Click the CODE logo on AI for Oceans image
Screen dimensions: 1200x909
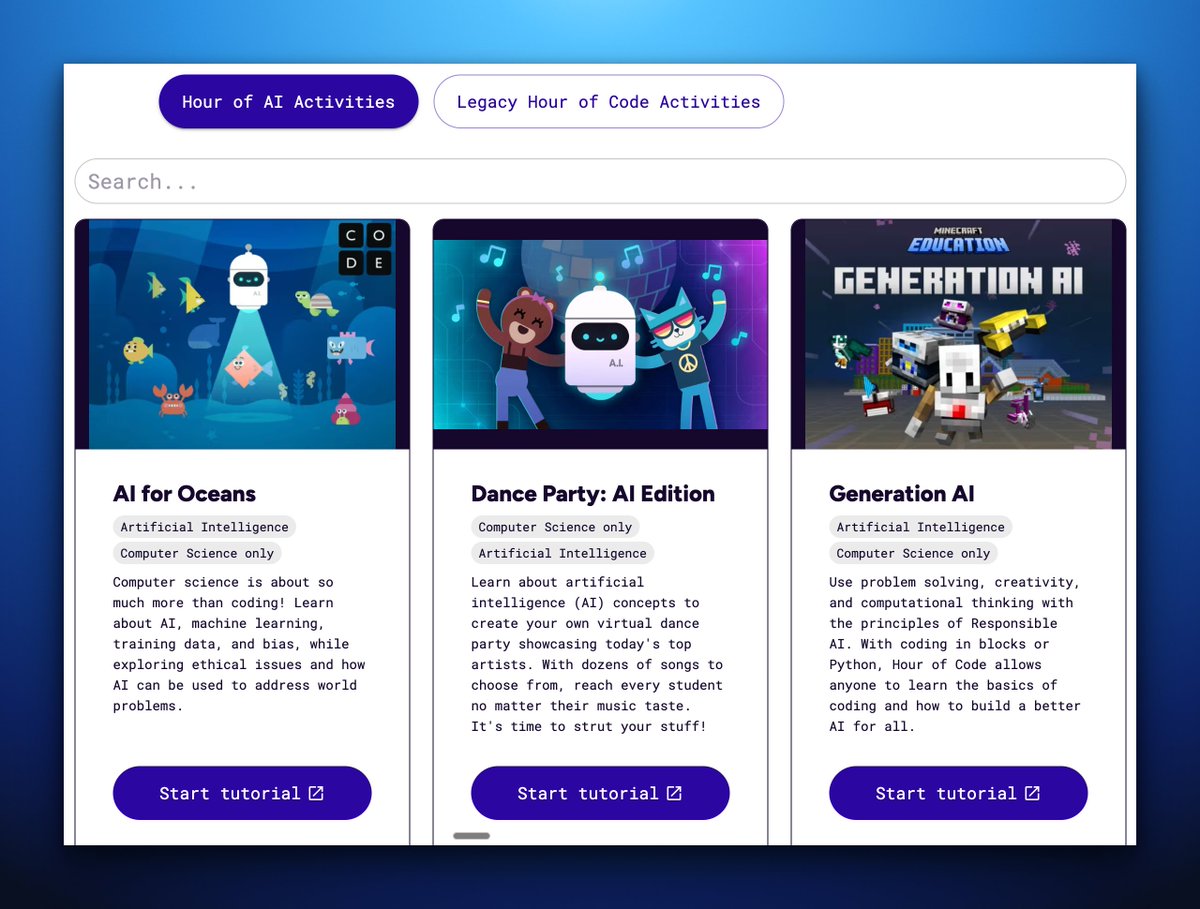click(364, 250)
